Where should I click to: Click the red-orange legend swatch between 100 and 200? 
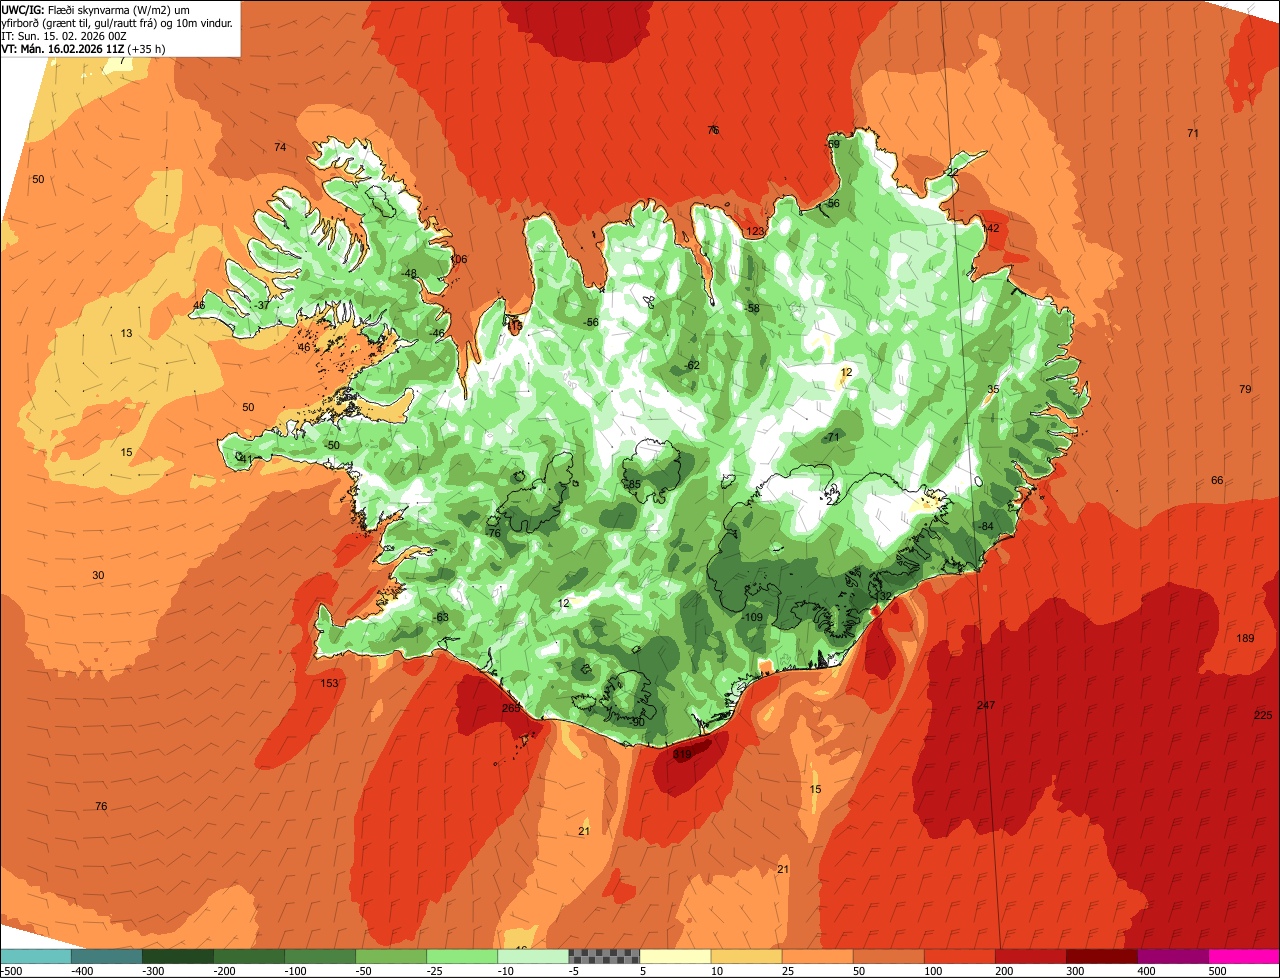(958, 956)
